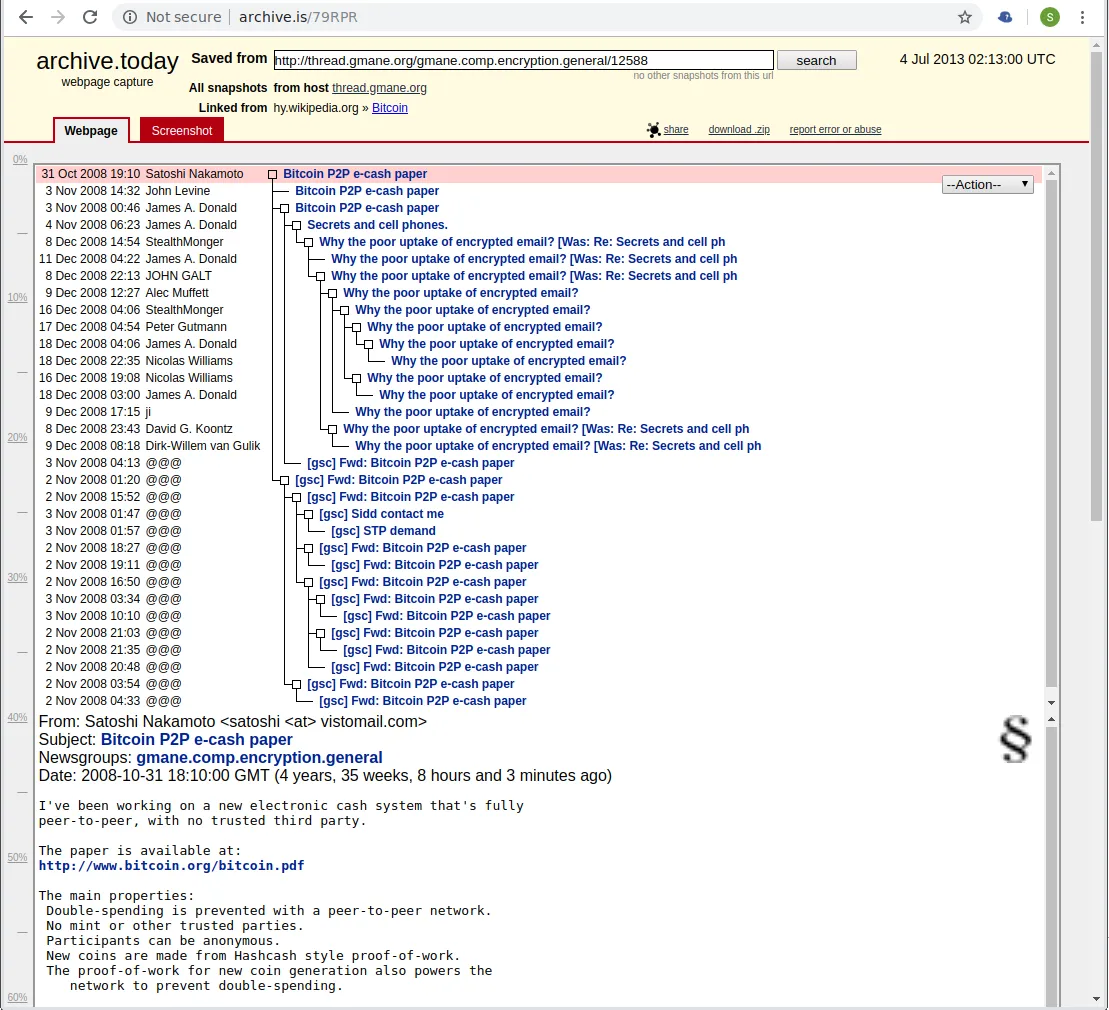The width and height of the screenshot is (1109, 1010).
Task: Open the 3 Nov 2008 10:10 gsc message
Action: (x=446, y=616)
